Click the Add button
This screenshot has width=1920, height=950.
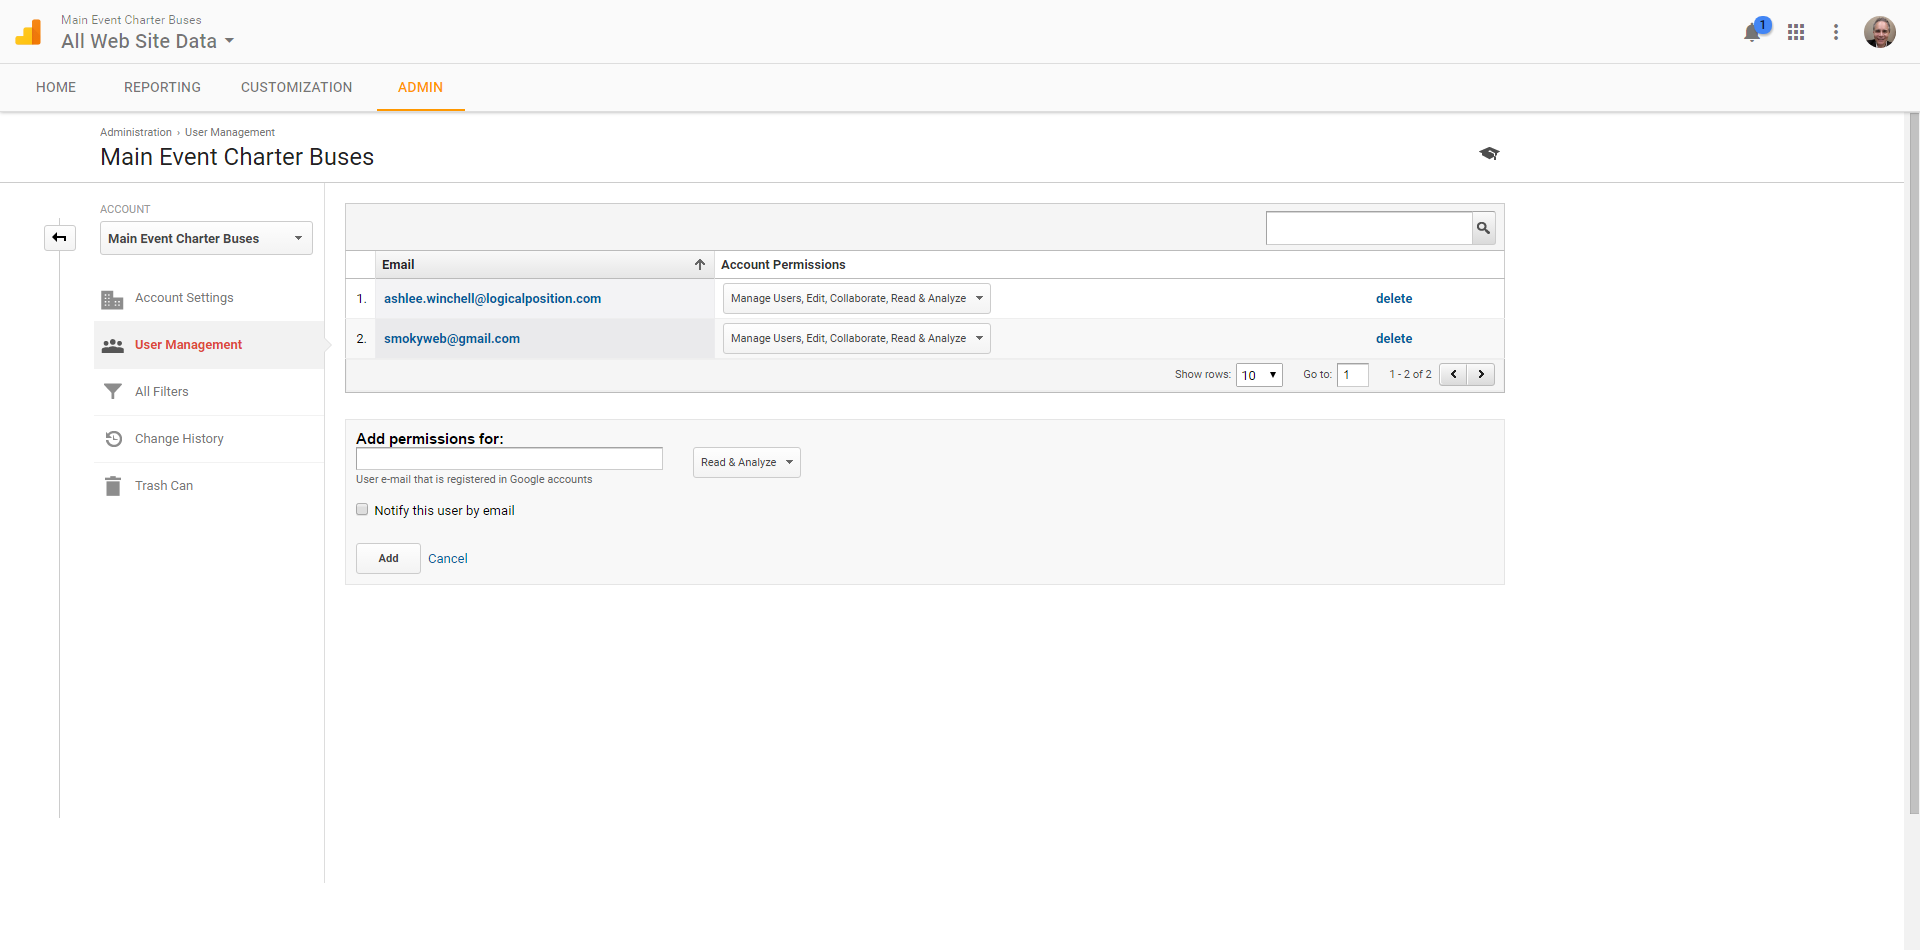388,558
